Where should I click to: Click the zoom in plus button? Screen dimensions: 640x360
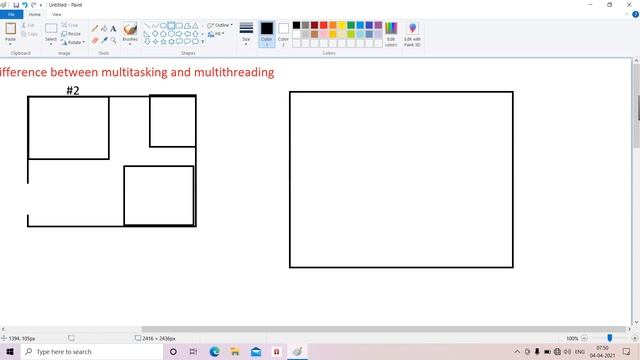click(x=635, y=338)
